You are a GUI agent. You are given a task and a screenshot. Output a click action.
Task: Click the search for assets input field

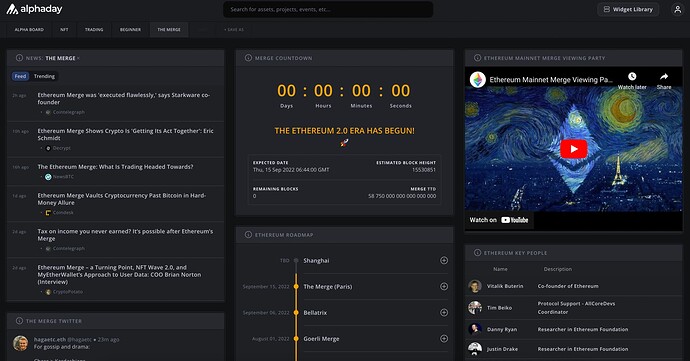pyautogui.click(x=328, y=9)
